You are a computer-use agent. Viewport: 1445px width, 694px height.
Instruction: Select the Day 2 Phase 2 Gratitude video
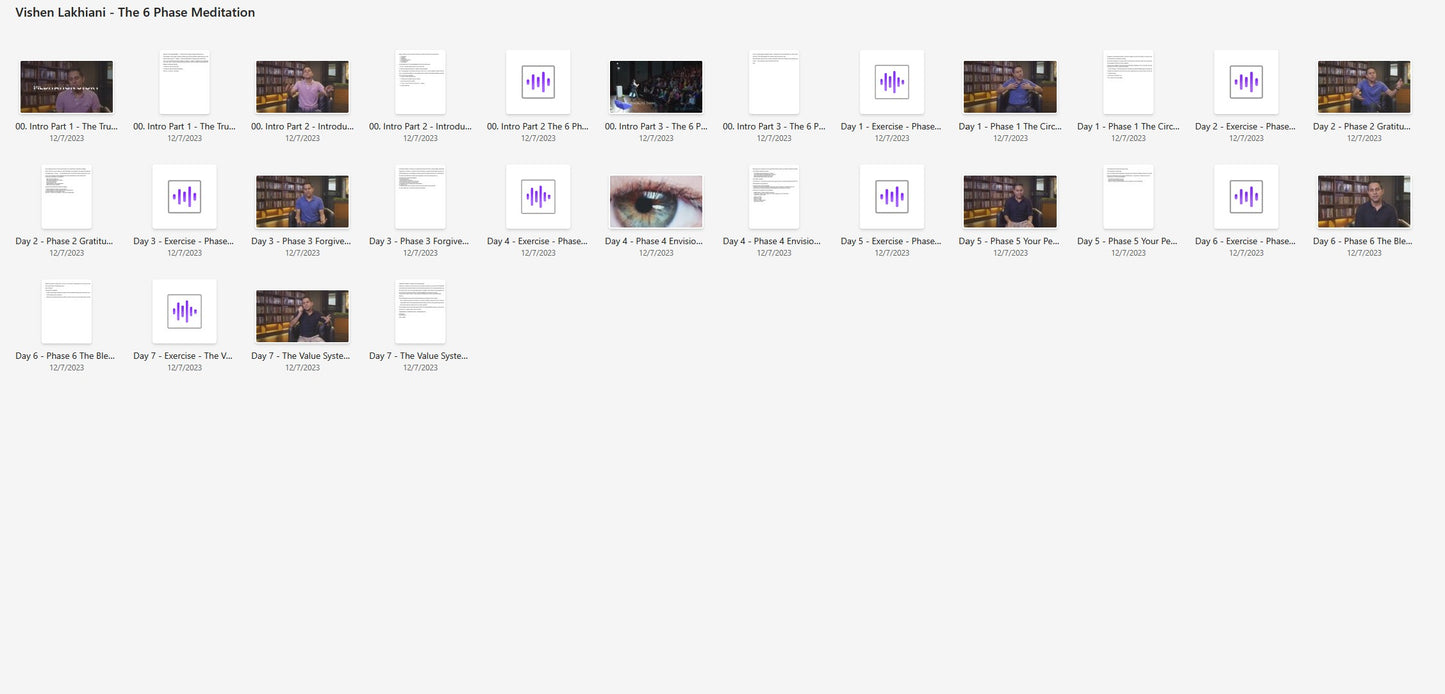1364,87
